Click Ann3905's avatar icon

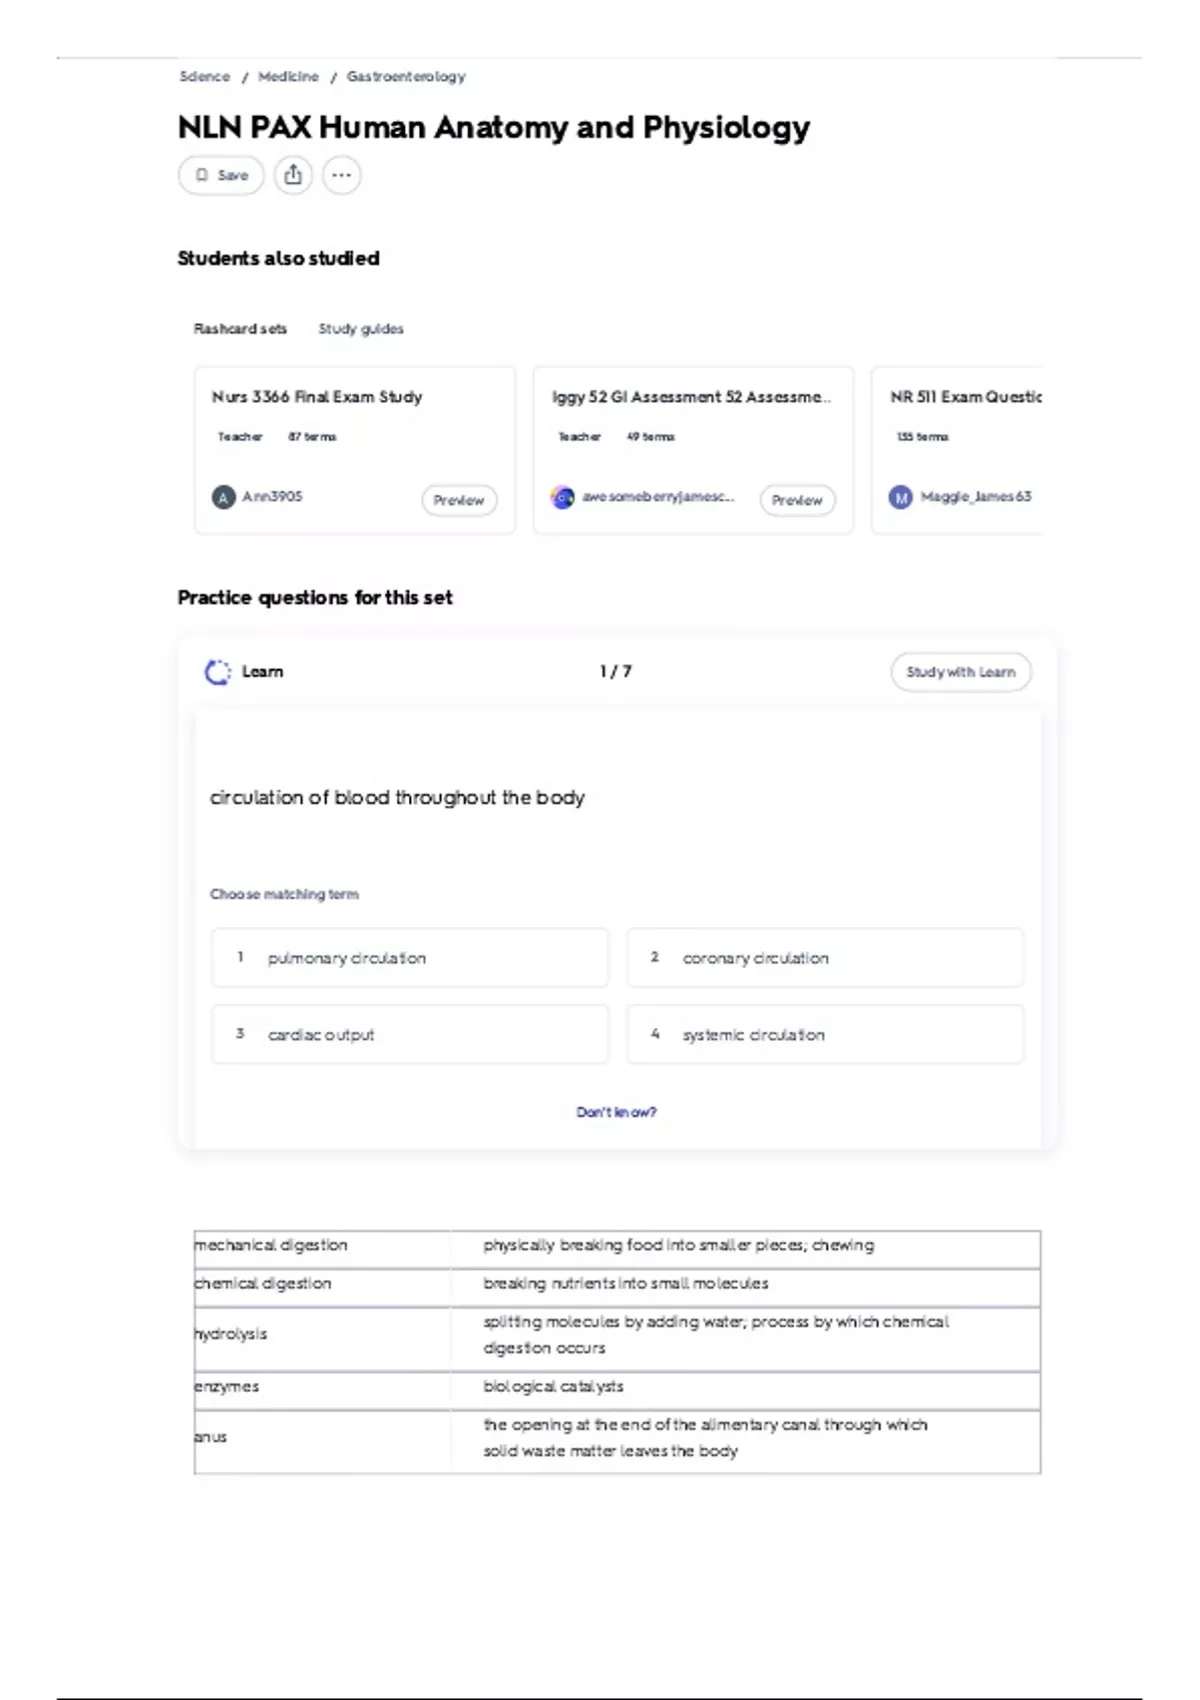pyautogui.click(x=224, y=497)
